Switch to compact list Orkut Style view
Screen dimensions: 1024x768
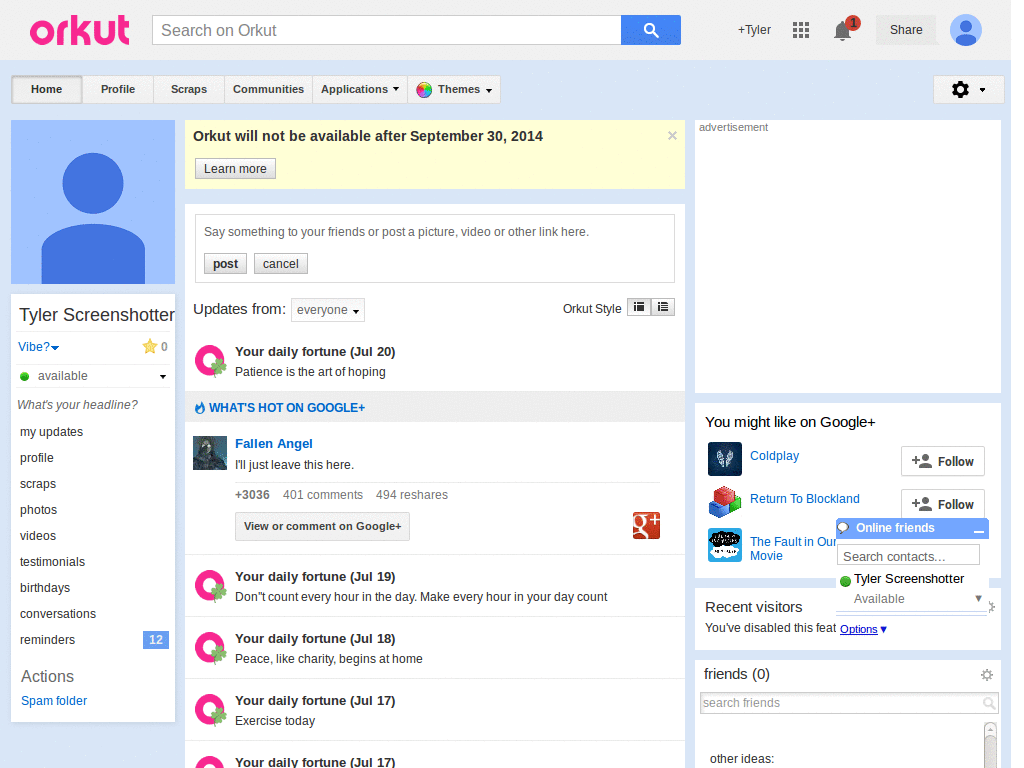coord(663,307)
